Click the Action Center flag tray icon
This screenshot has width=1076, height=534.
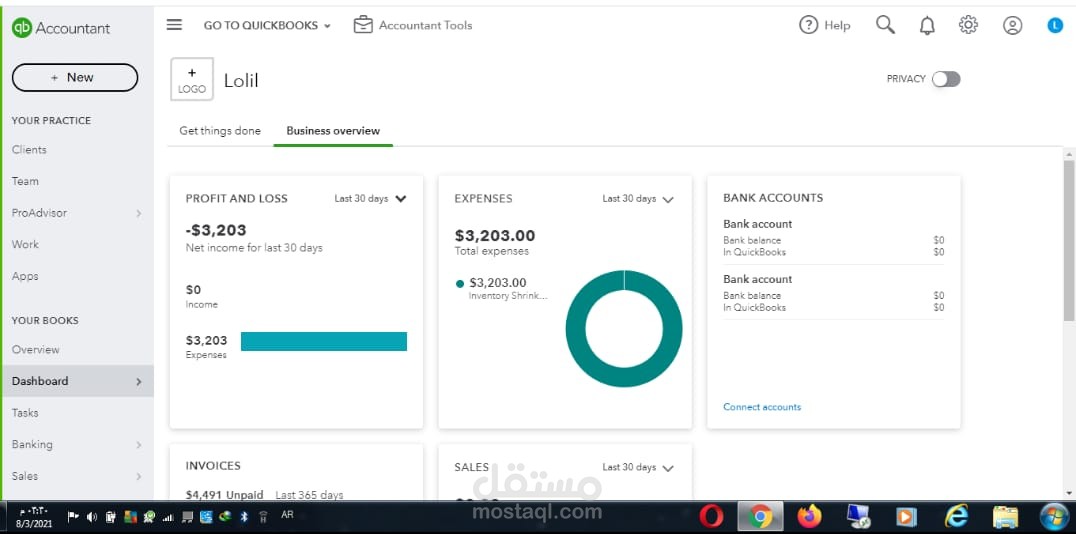pos(73,517)
